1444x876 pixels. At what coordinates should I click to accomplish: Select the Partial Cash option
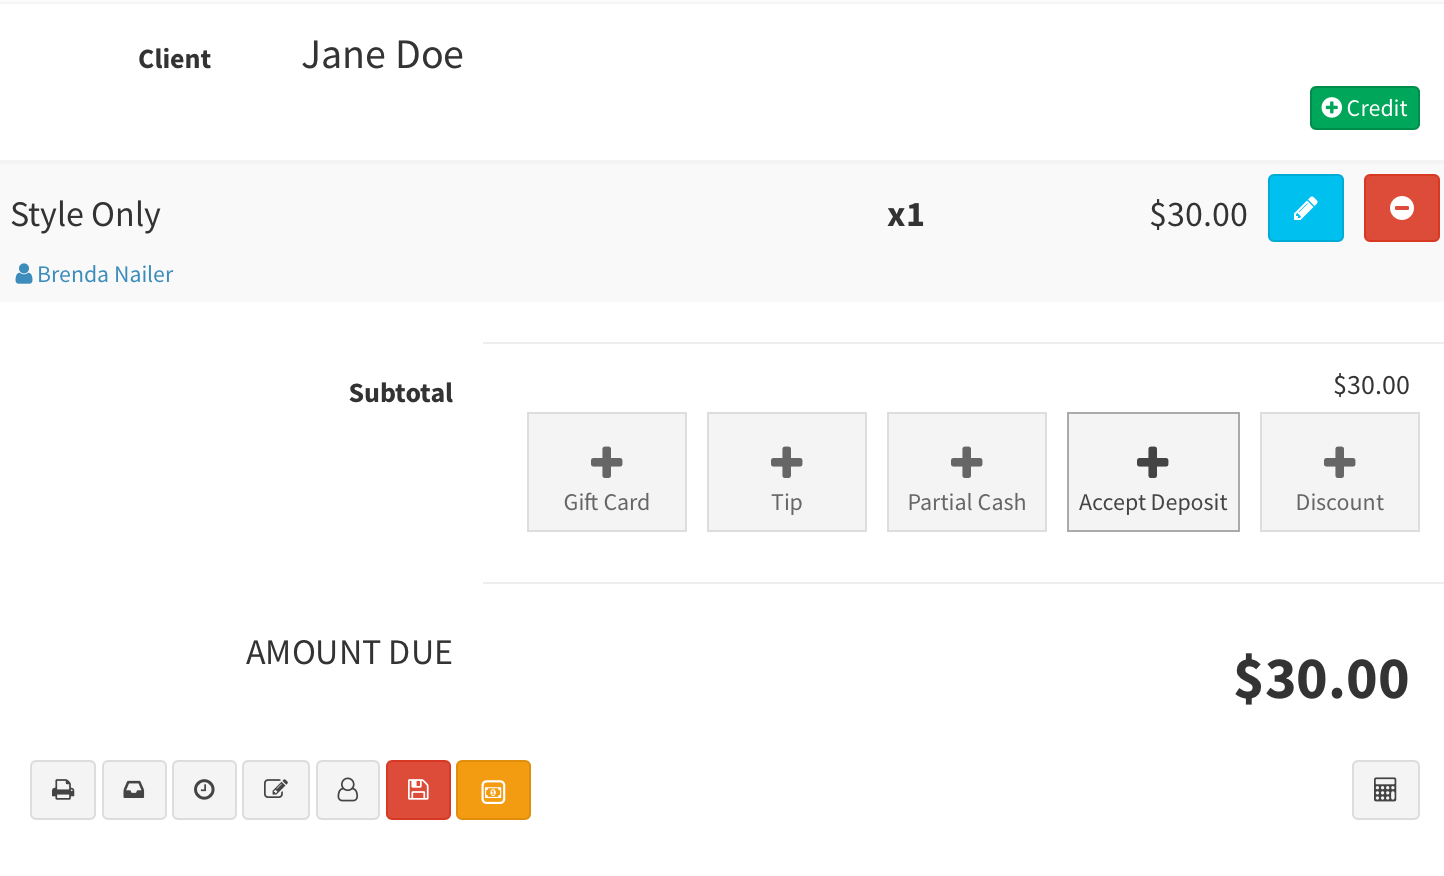(967, 472)
